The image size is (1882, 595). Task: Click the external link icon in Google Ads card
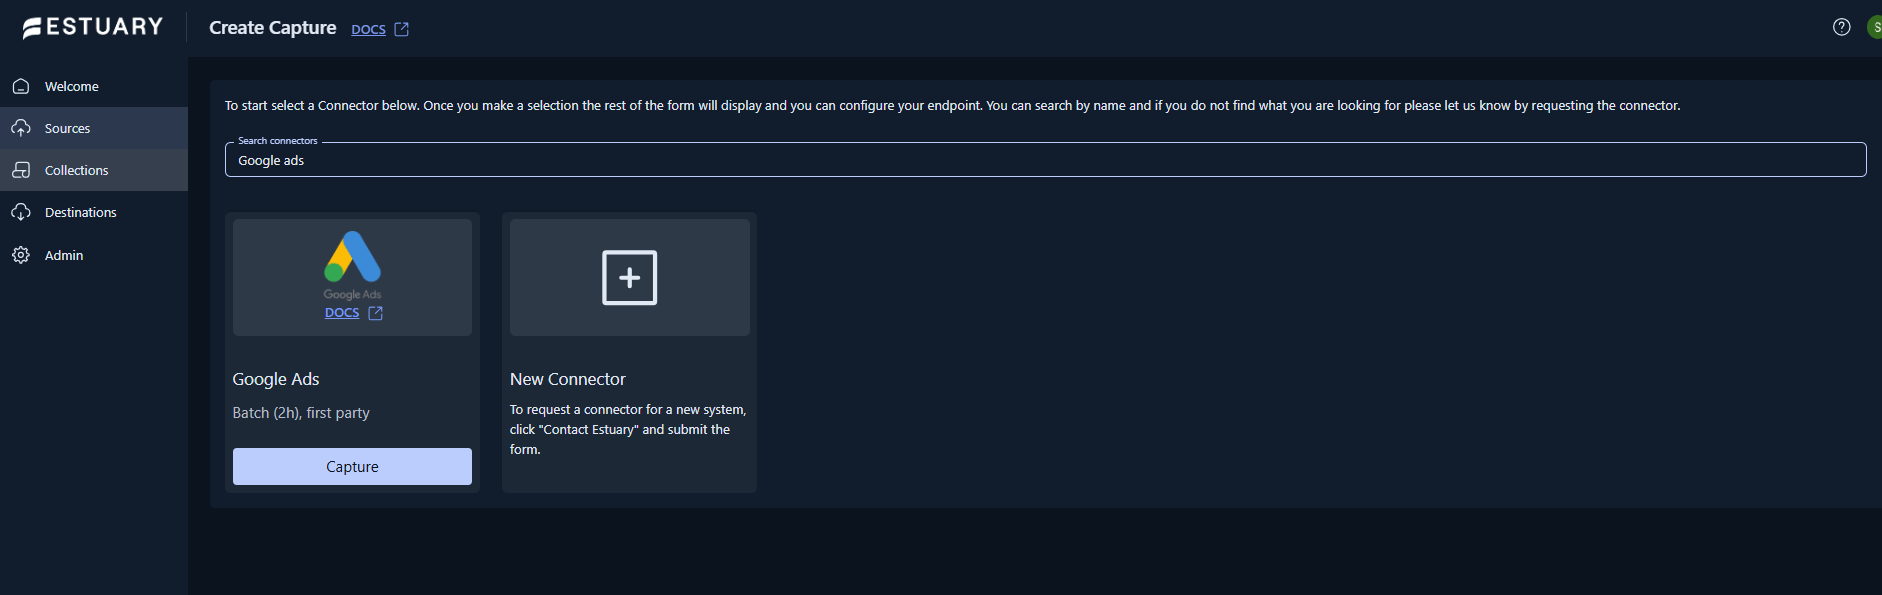pos(376,313)
